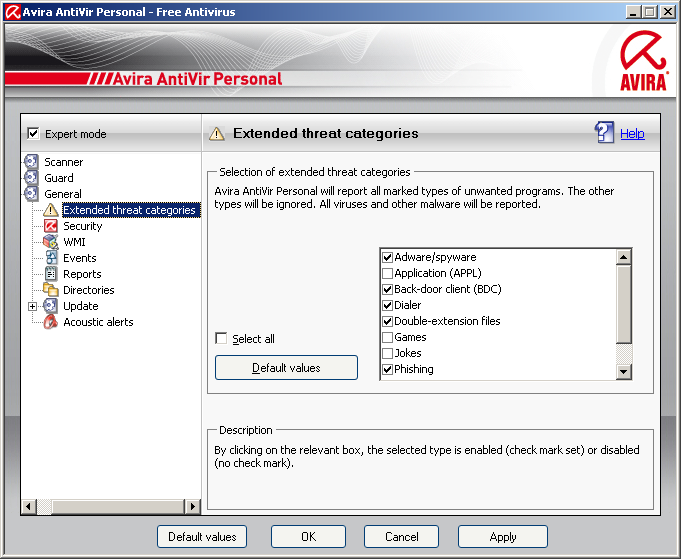Viewport: 681px width, 559px height.
Task: Check the Jokes category
Action: [x=387, y=353]
